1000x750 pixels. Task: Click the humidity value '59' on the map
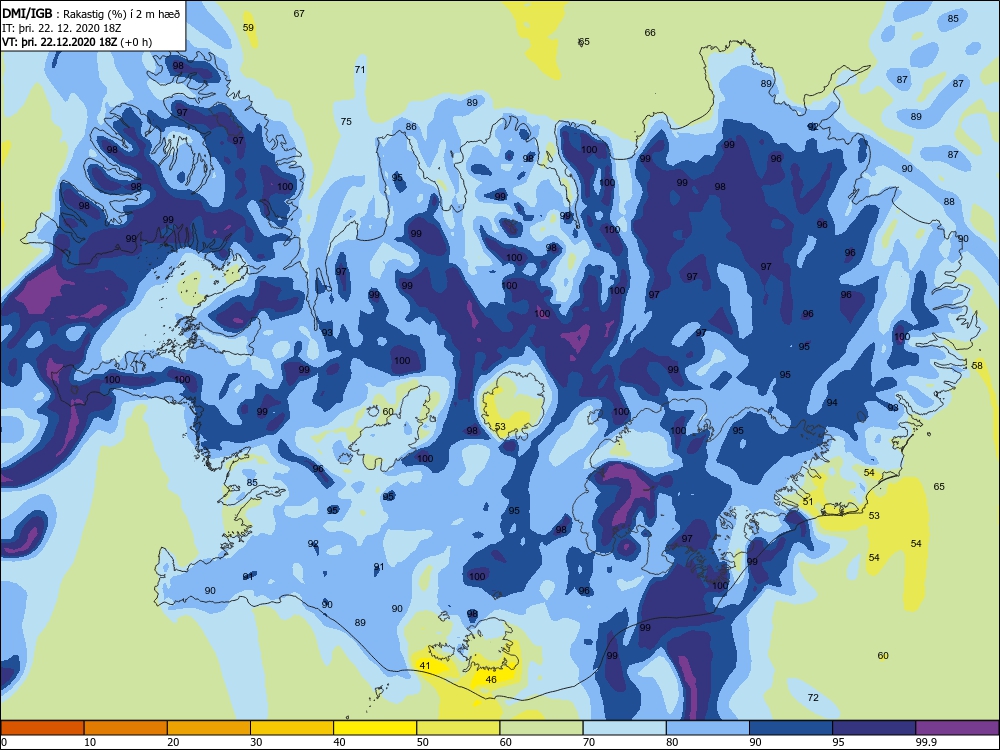tap(249, 27)
